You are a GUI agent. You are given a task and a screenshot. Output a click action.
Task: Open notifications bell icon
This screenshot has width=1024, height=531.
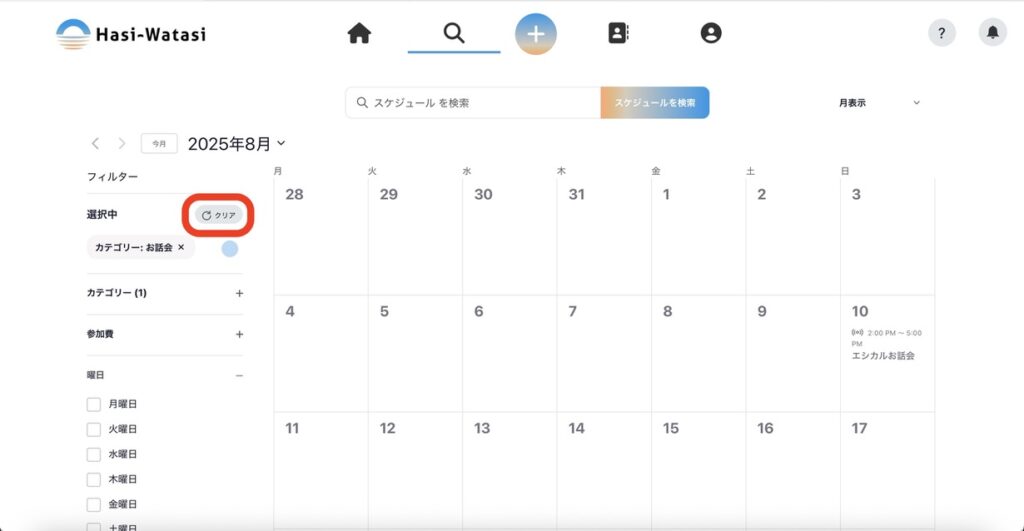[992, 33]
